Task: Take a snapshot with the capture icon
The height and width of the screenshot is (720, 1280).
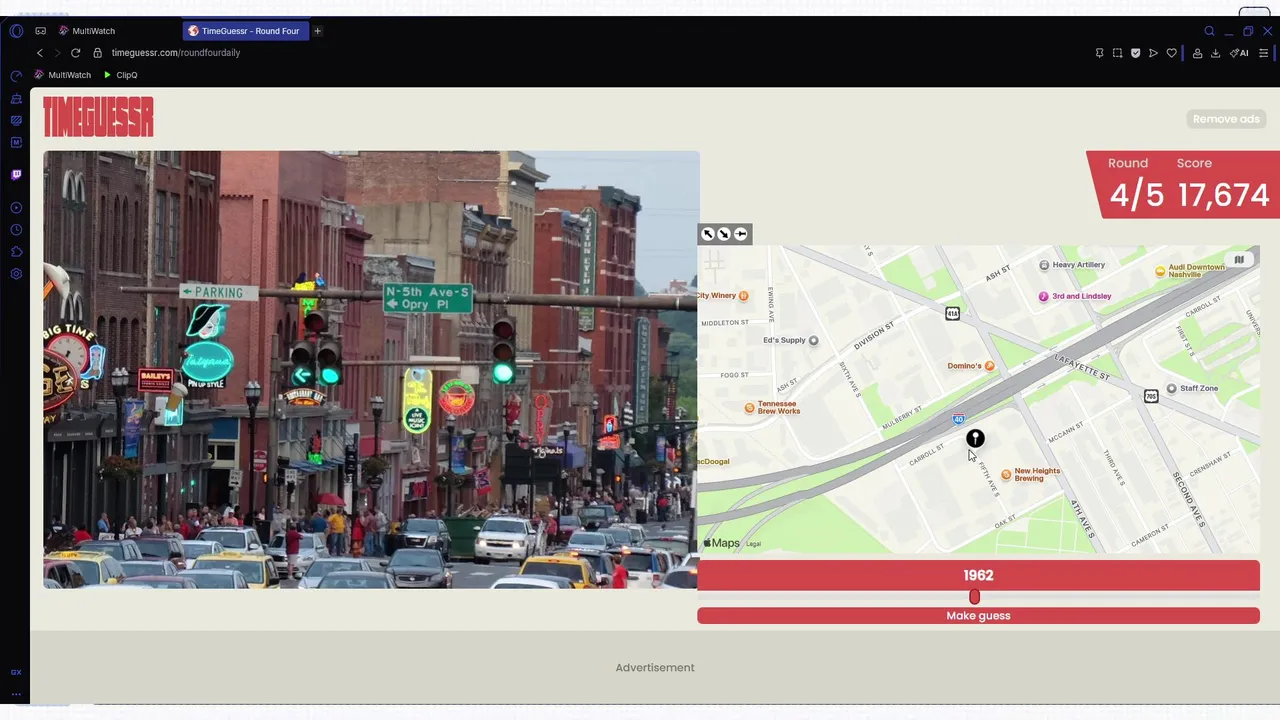Action: [1117, 53]
